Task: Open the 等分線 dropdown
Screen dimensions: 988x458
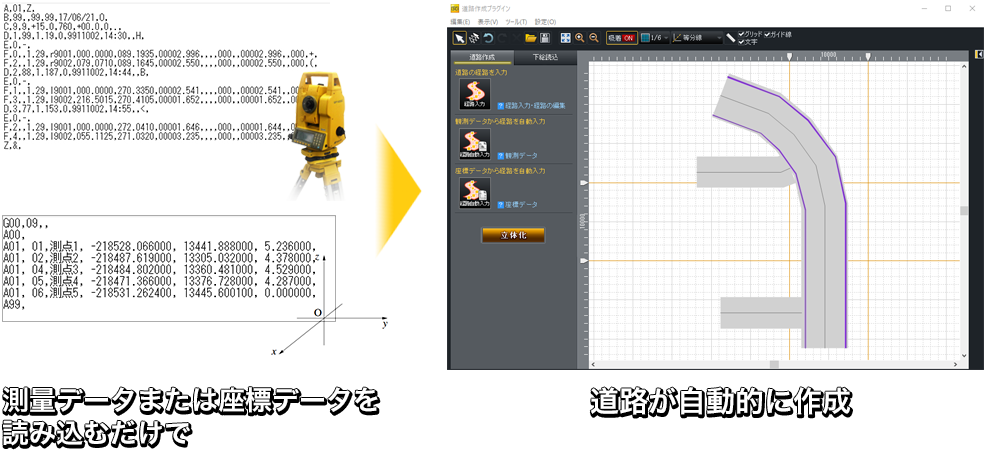Action: 697,38
